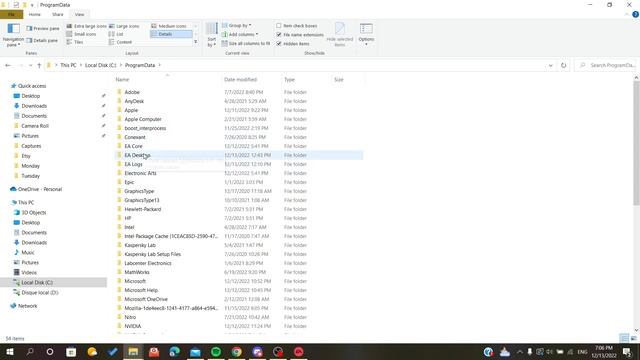Sort by the Type column header

tap(306, 80)
